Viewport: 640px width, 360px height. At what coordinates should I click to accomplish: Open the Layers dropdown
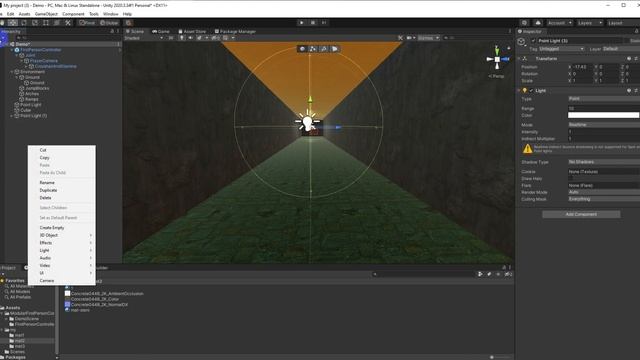[x=589, y=23]
